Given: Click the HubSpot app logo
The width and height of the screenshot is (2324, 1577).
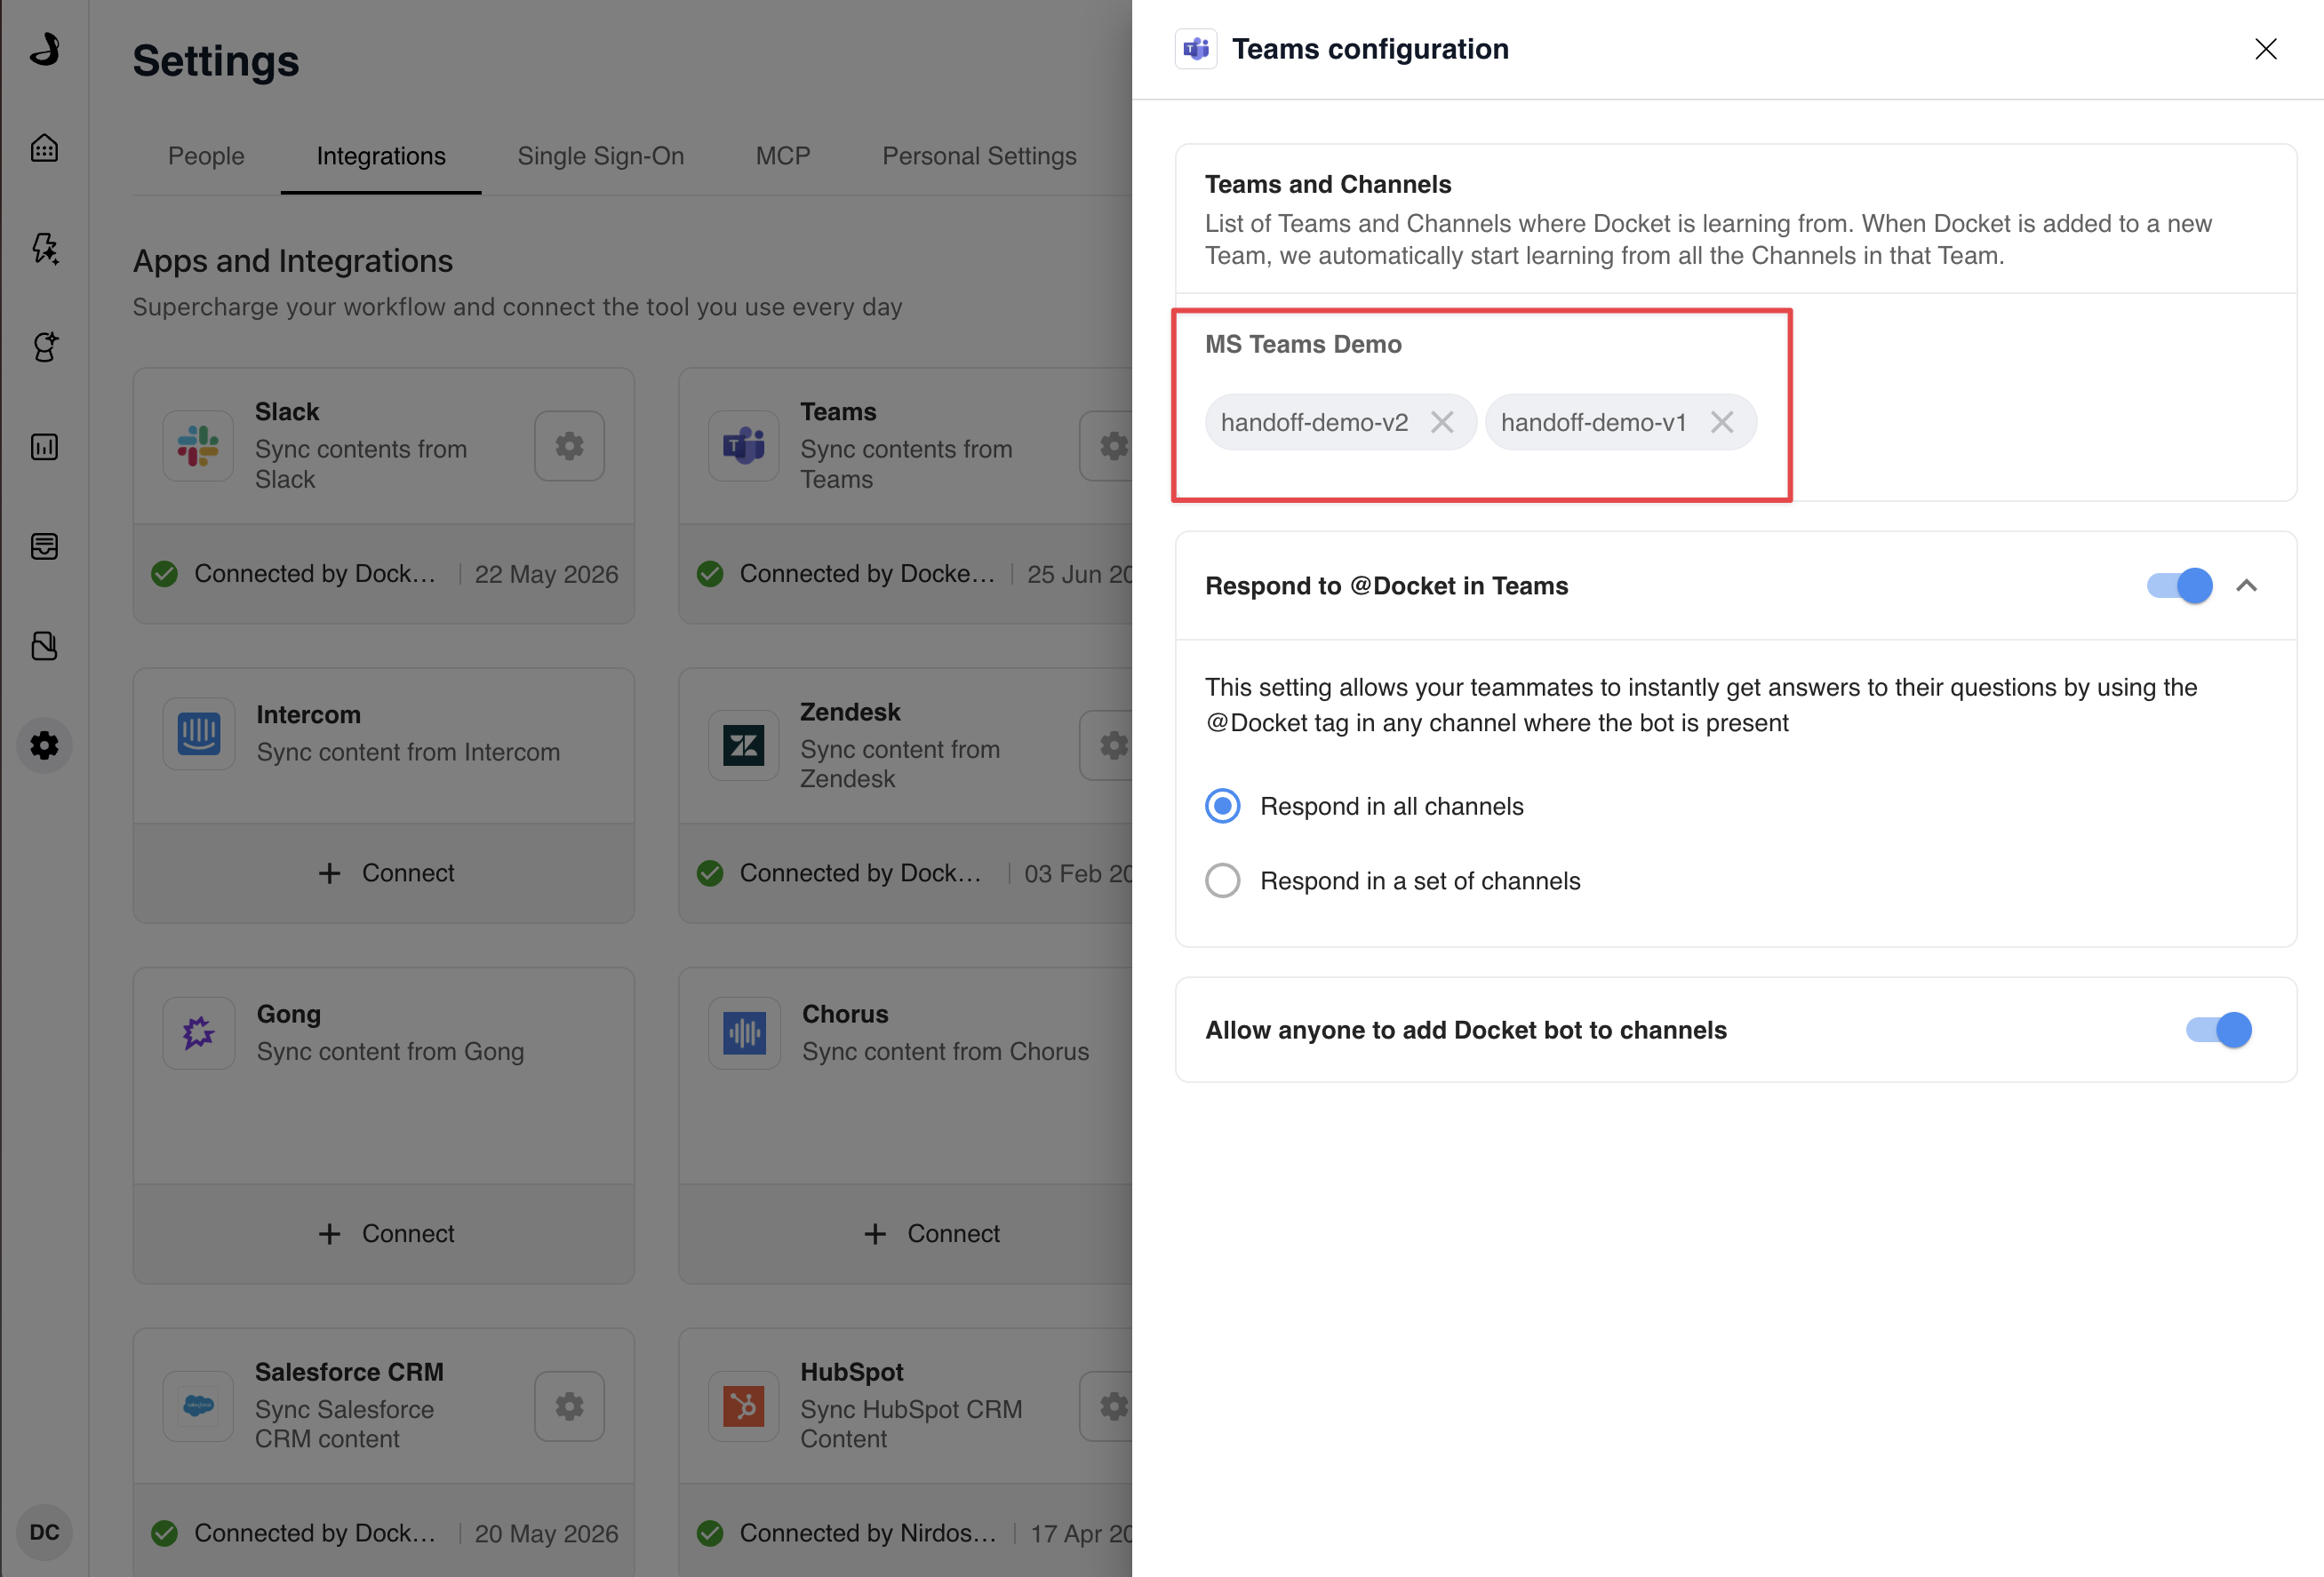Looking at the screenshot, I should click(743, 1406).
